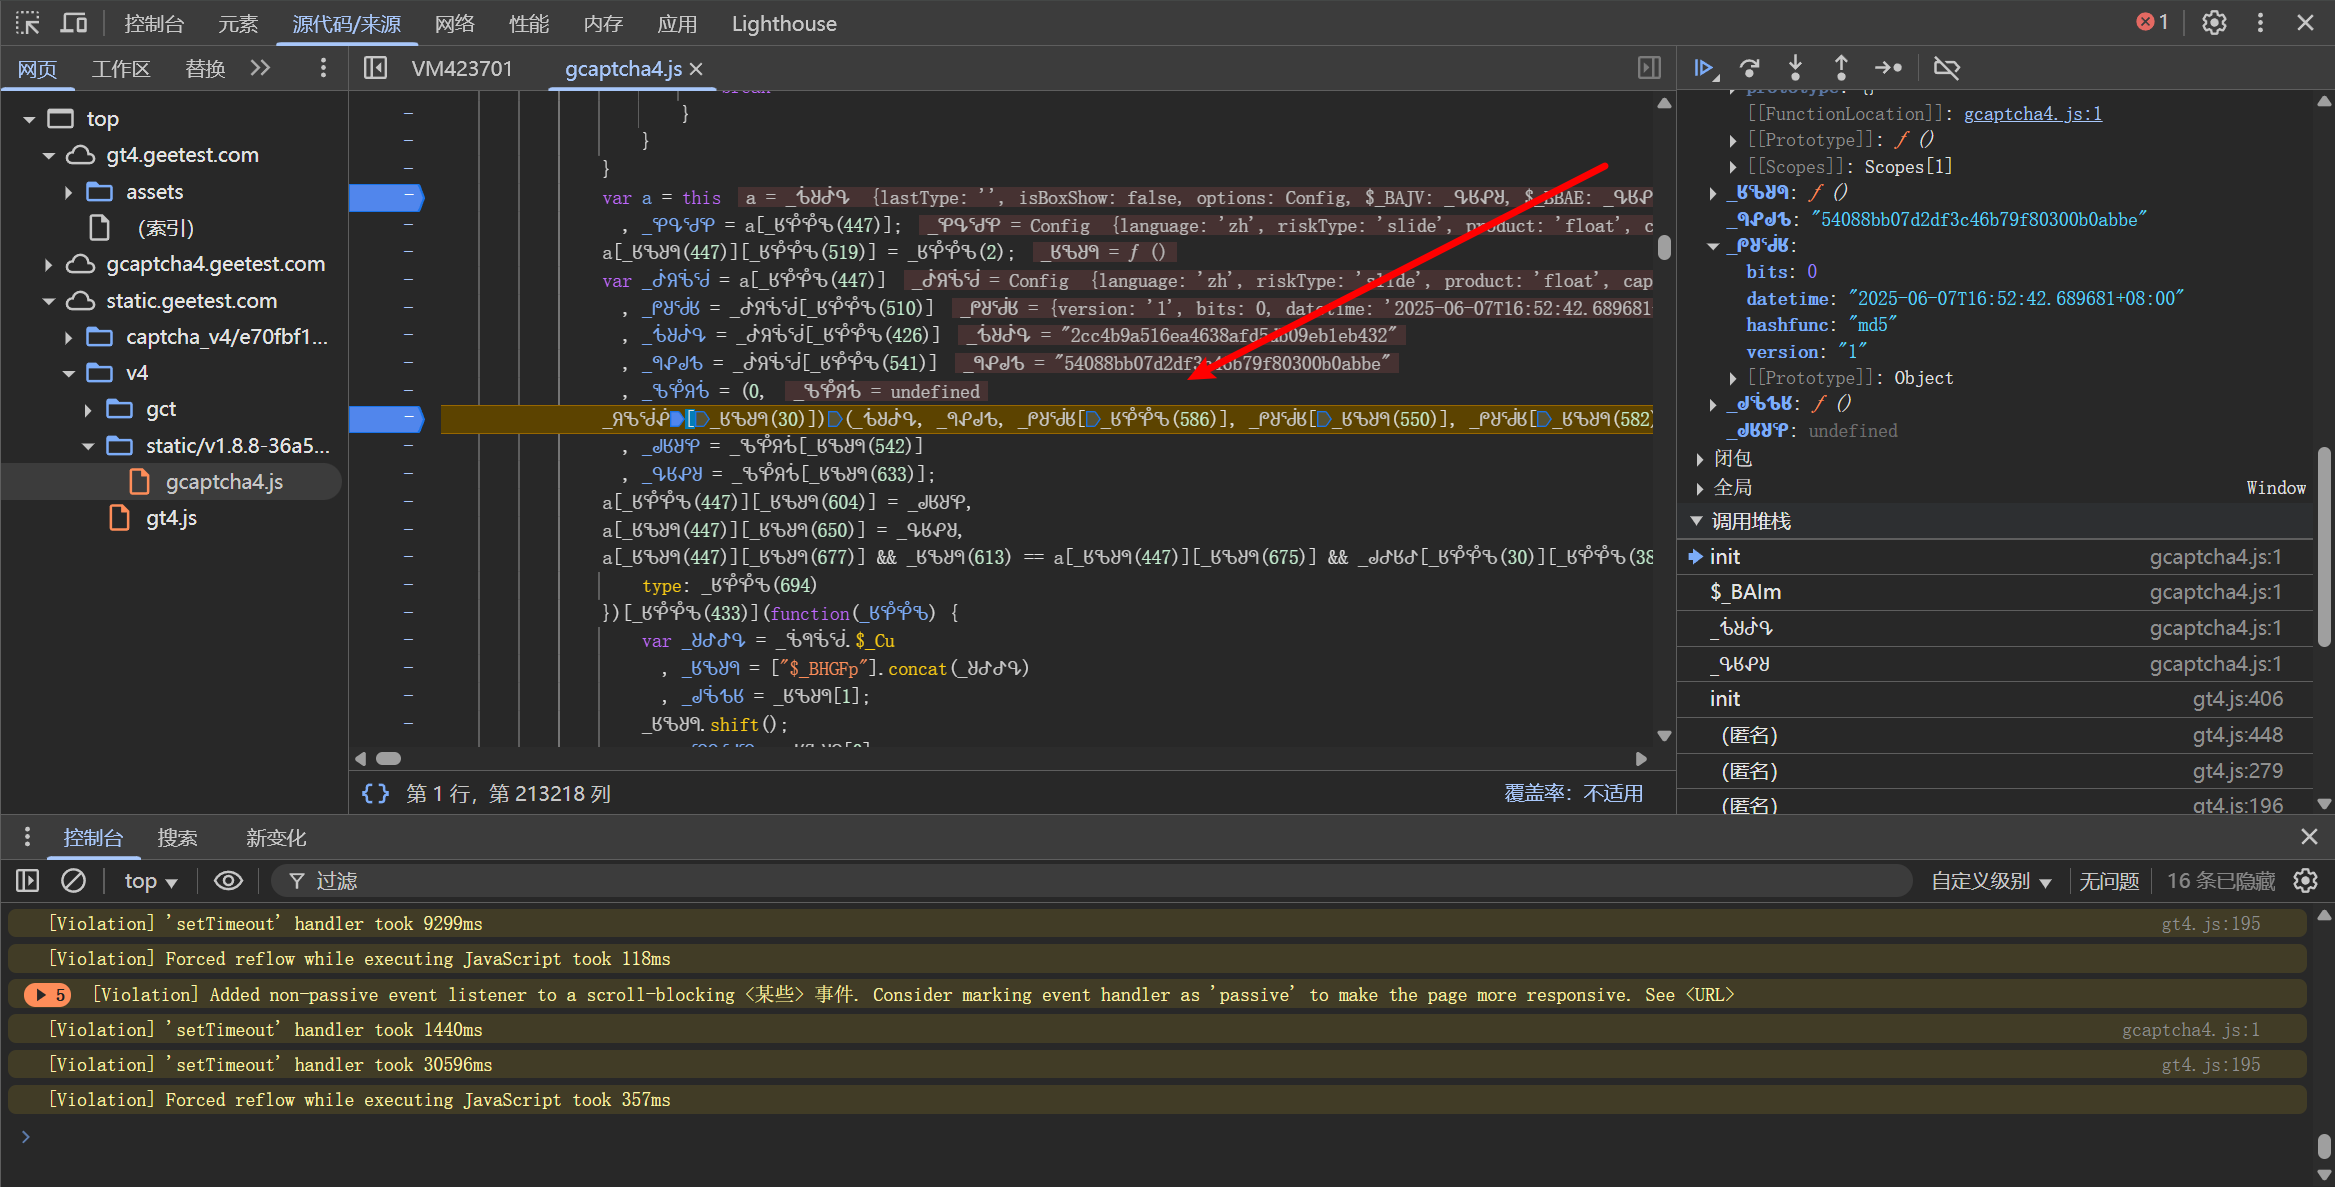Viewport: 2335px width, 1187px height.
Task: Switch to 控制台 main tab
Action: (154, 23)
